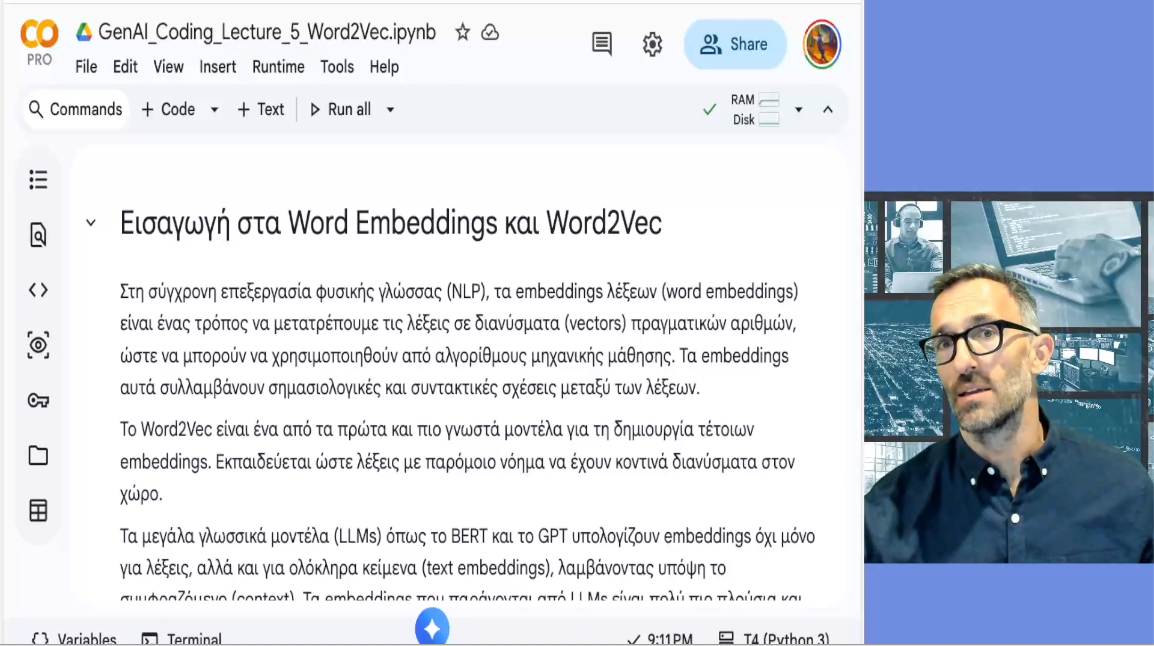
Task: Open the Code insert dropdown arrow
Action: (214, 110)
